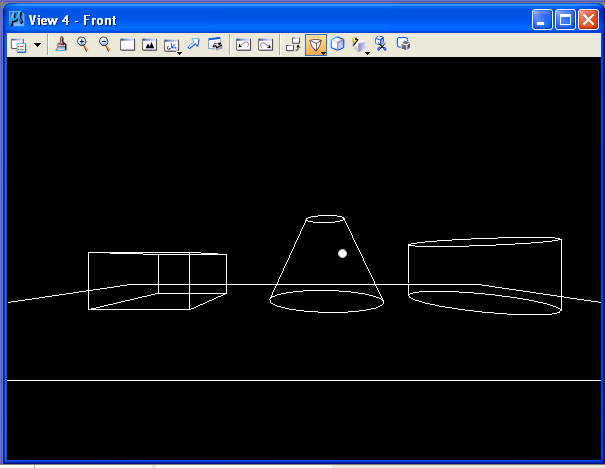The image size is (605, 468).
Task: Toggle the Clip Volume tool
Action: [381, 45]
